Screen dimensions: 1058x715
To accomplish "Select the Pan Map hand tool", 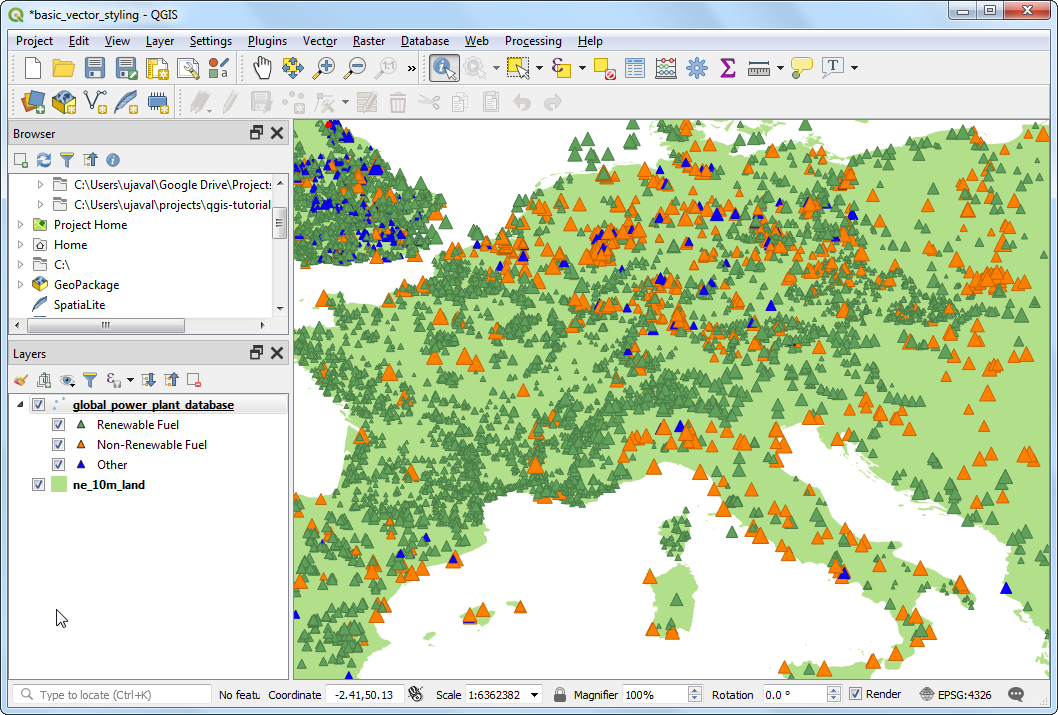I will click(262, 68).
